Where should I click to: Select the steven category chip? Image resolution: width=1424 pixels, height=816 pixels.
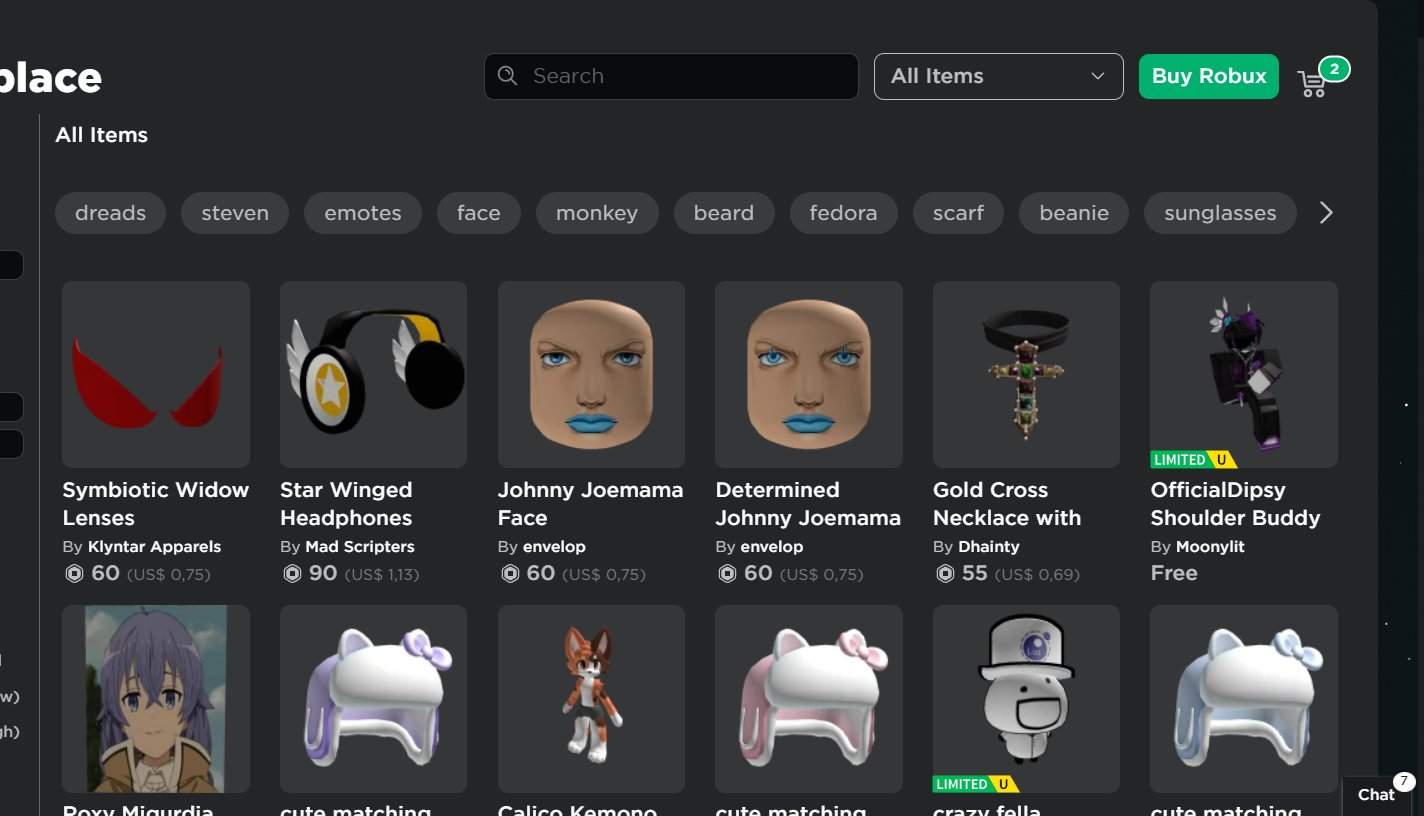tap(235, 213)
